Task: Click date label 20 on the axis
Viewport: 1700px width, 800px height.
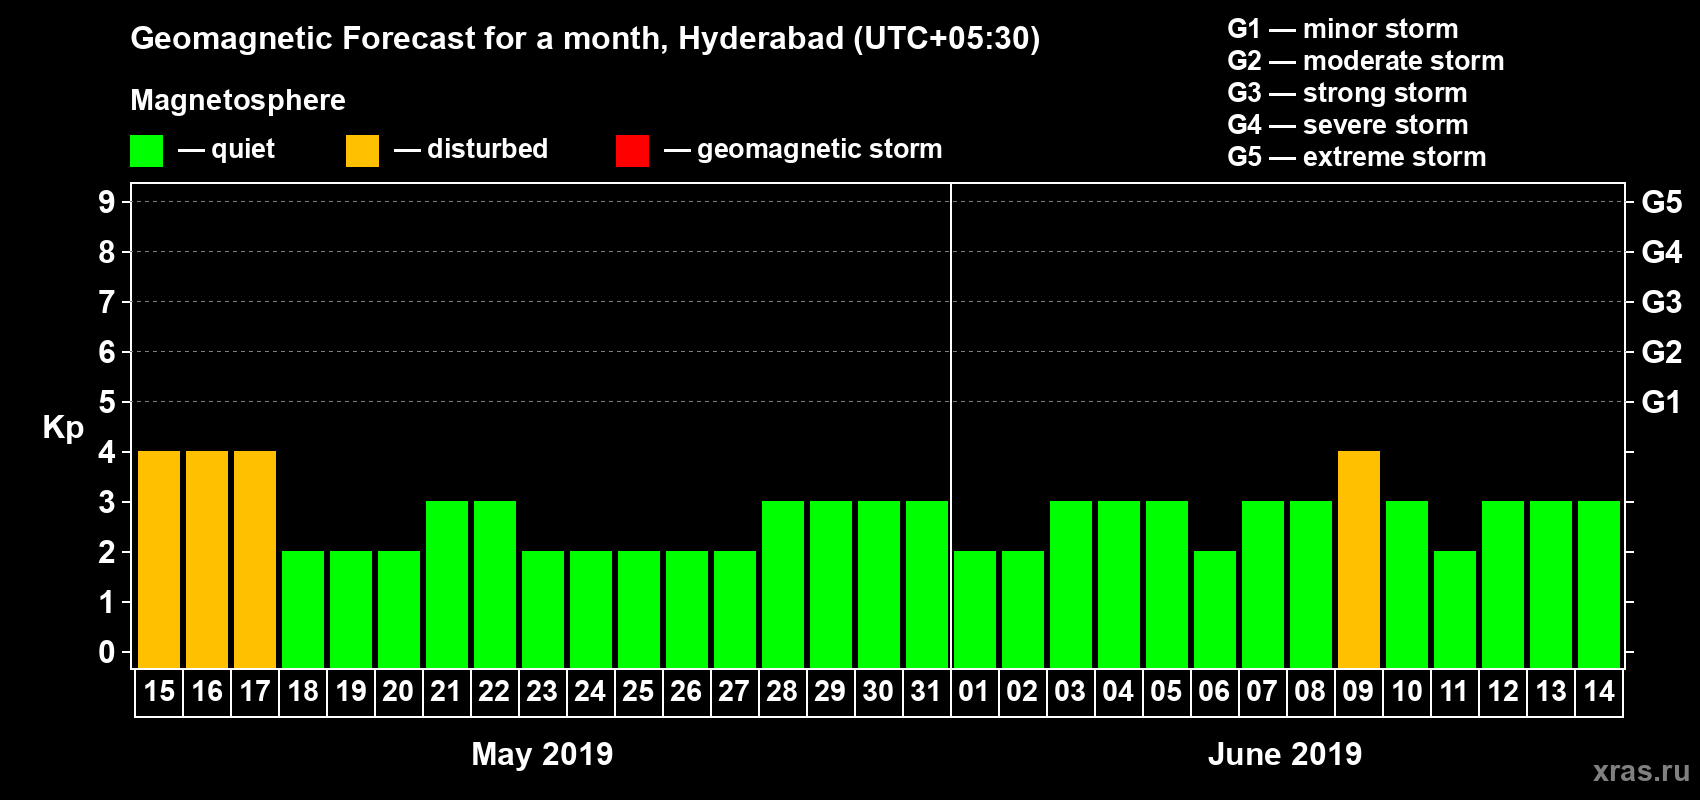Action: pyautogui.click(x=399, y=692)
